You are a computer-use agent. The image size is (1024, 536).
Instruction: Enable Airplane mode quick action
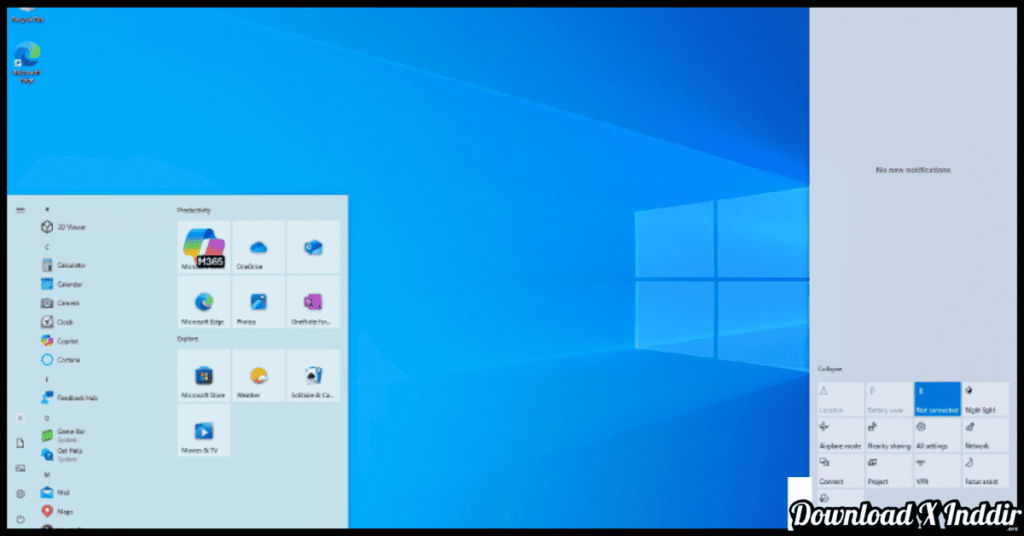click(841, 435)
